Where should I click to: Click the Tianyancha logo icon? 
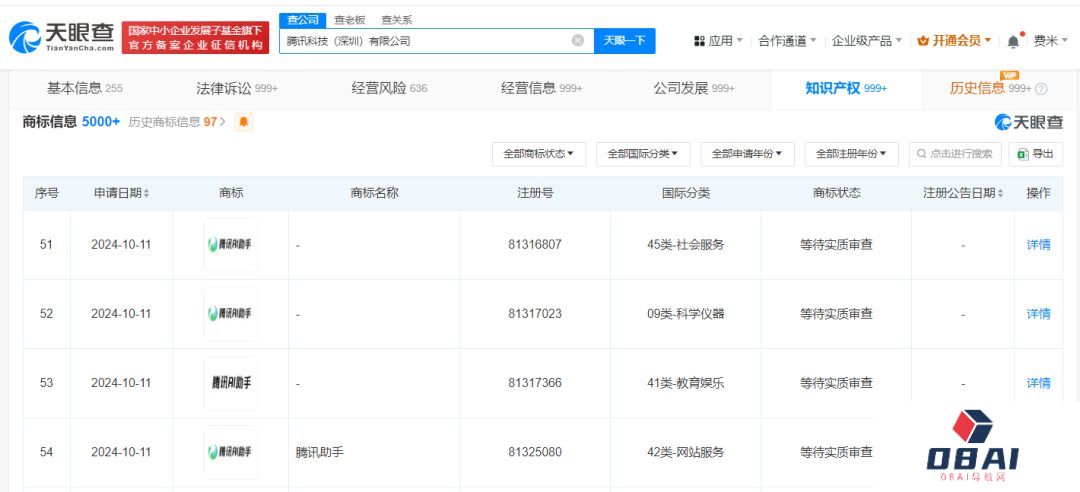click(x=25, y=37)
